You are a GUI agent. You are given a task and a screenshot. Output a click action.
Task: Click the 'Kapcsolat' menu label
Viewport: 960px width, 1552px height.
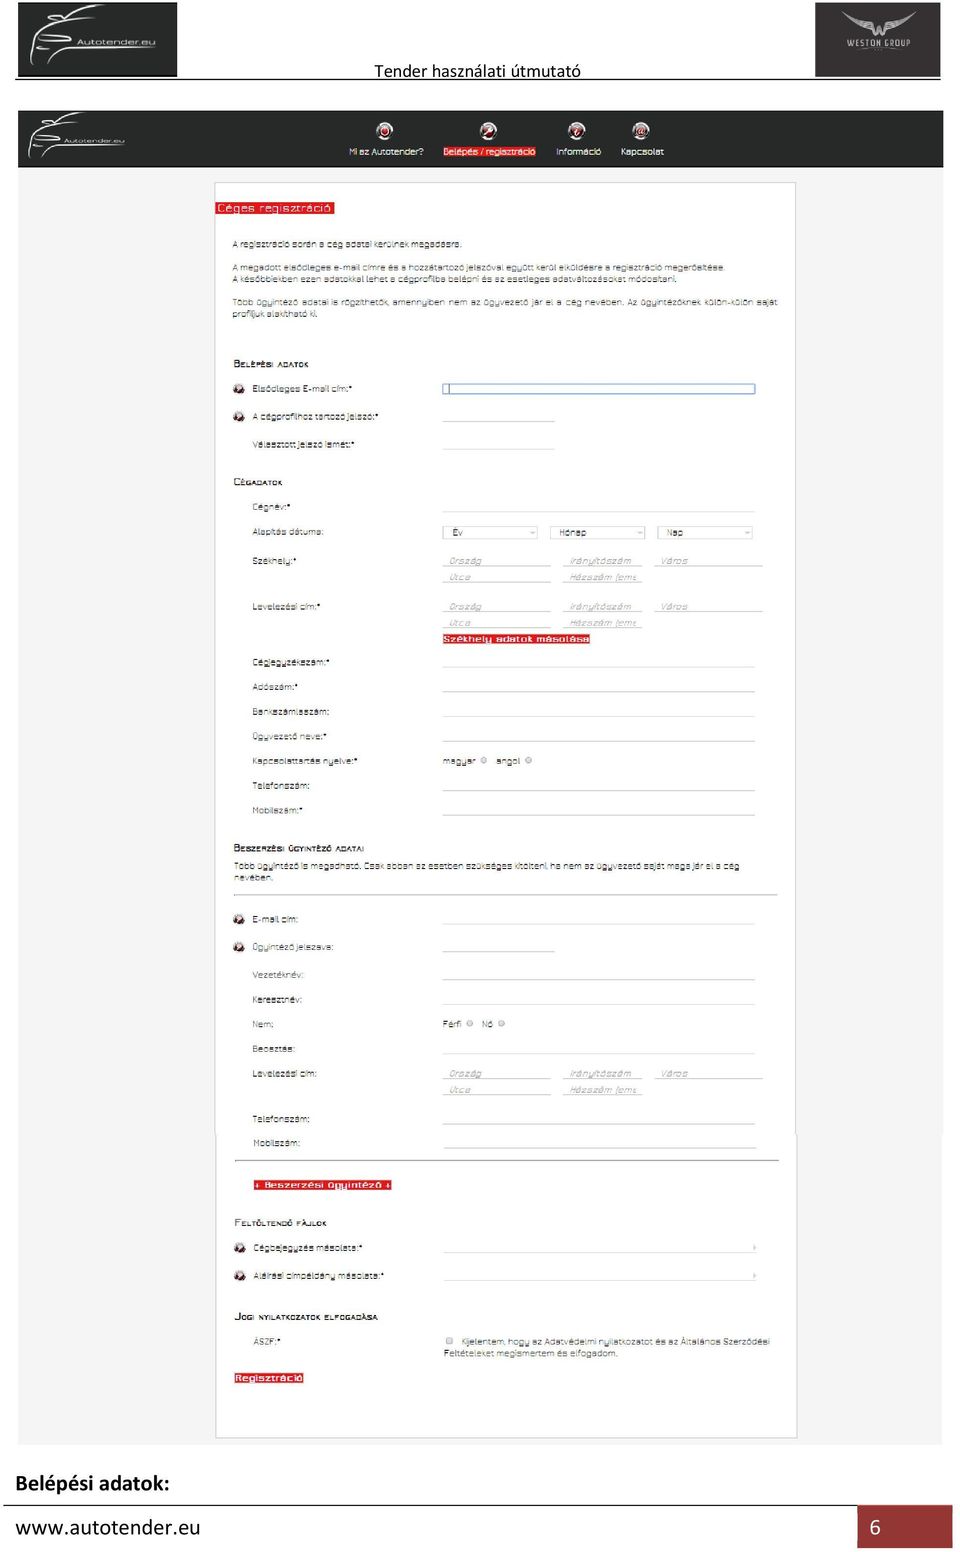click(x=642, y=152)
